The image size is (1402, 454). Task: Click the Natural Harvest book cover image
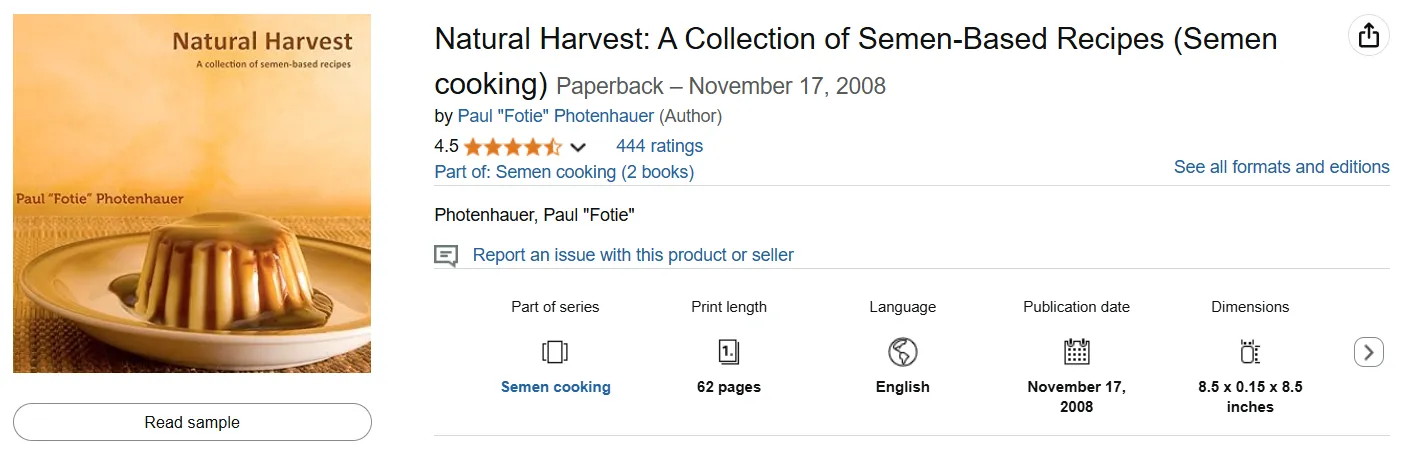pyautogui.click(x=192, y=193)
